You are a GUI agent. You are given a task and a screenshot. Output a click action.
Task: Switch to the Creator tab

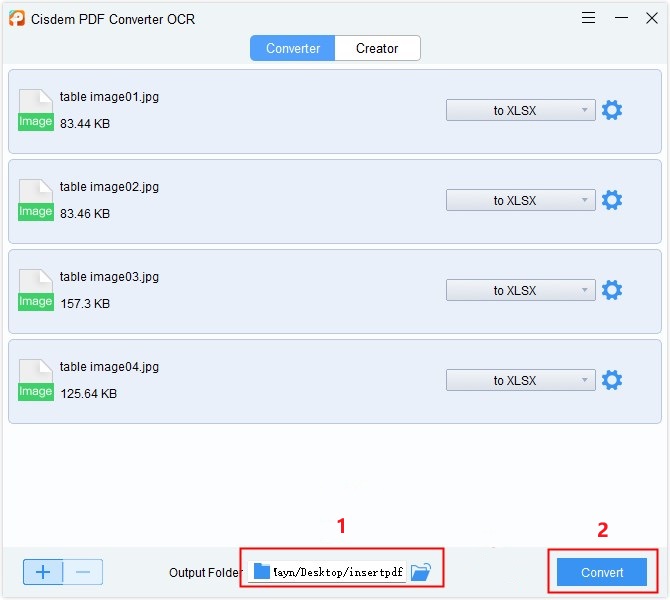click(377, 48)
